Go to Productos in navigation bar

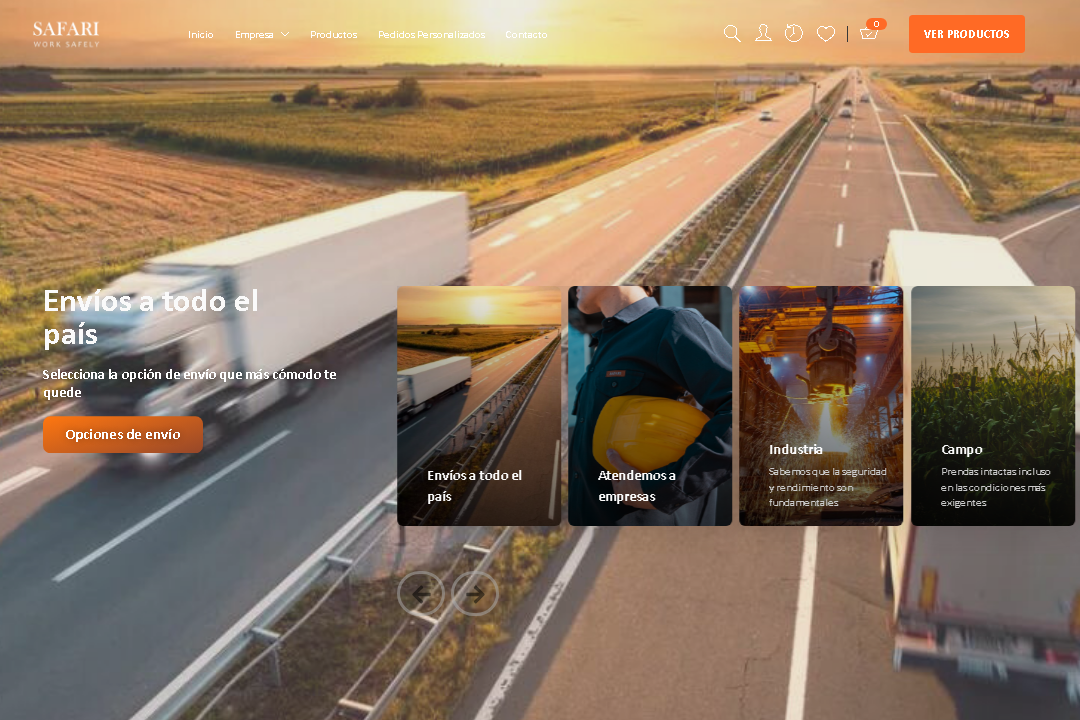(333, 35)
